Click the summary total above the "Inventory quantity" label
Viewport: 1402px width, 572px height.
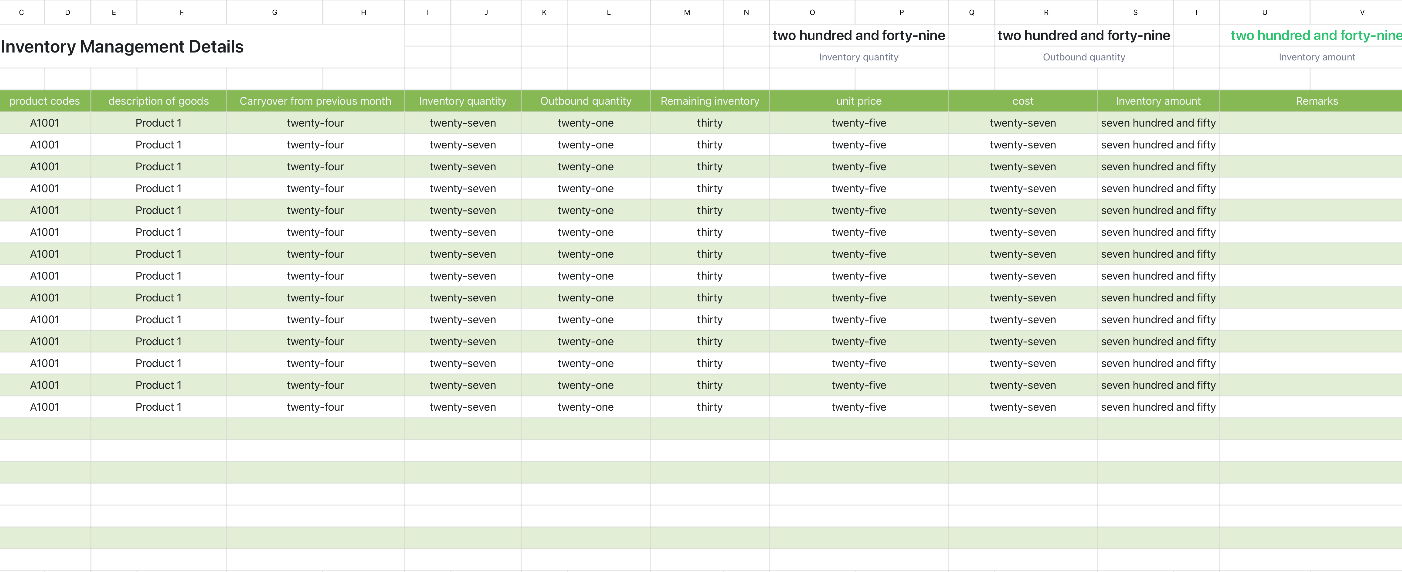tap(859, 35)
